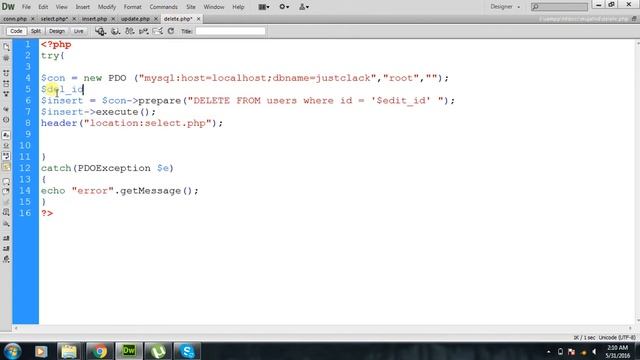
Task: Click the Collapse Selection icon
Action: point(6,84)
